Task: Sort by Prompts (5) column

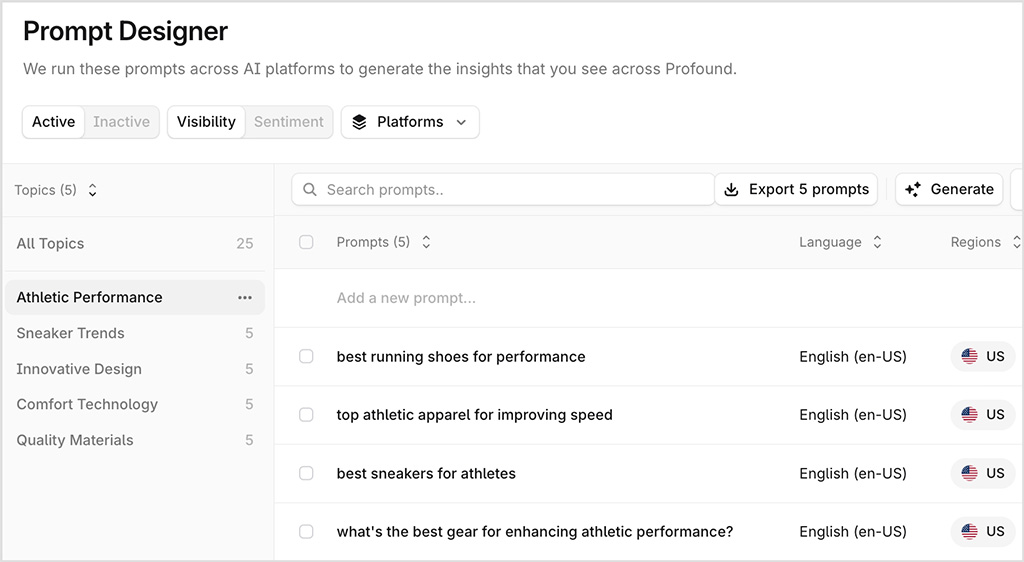Action: [383, 242]
